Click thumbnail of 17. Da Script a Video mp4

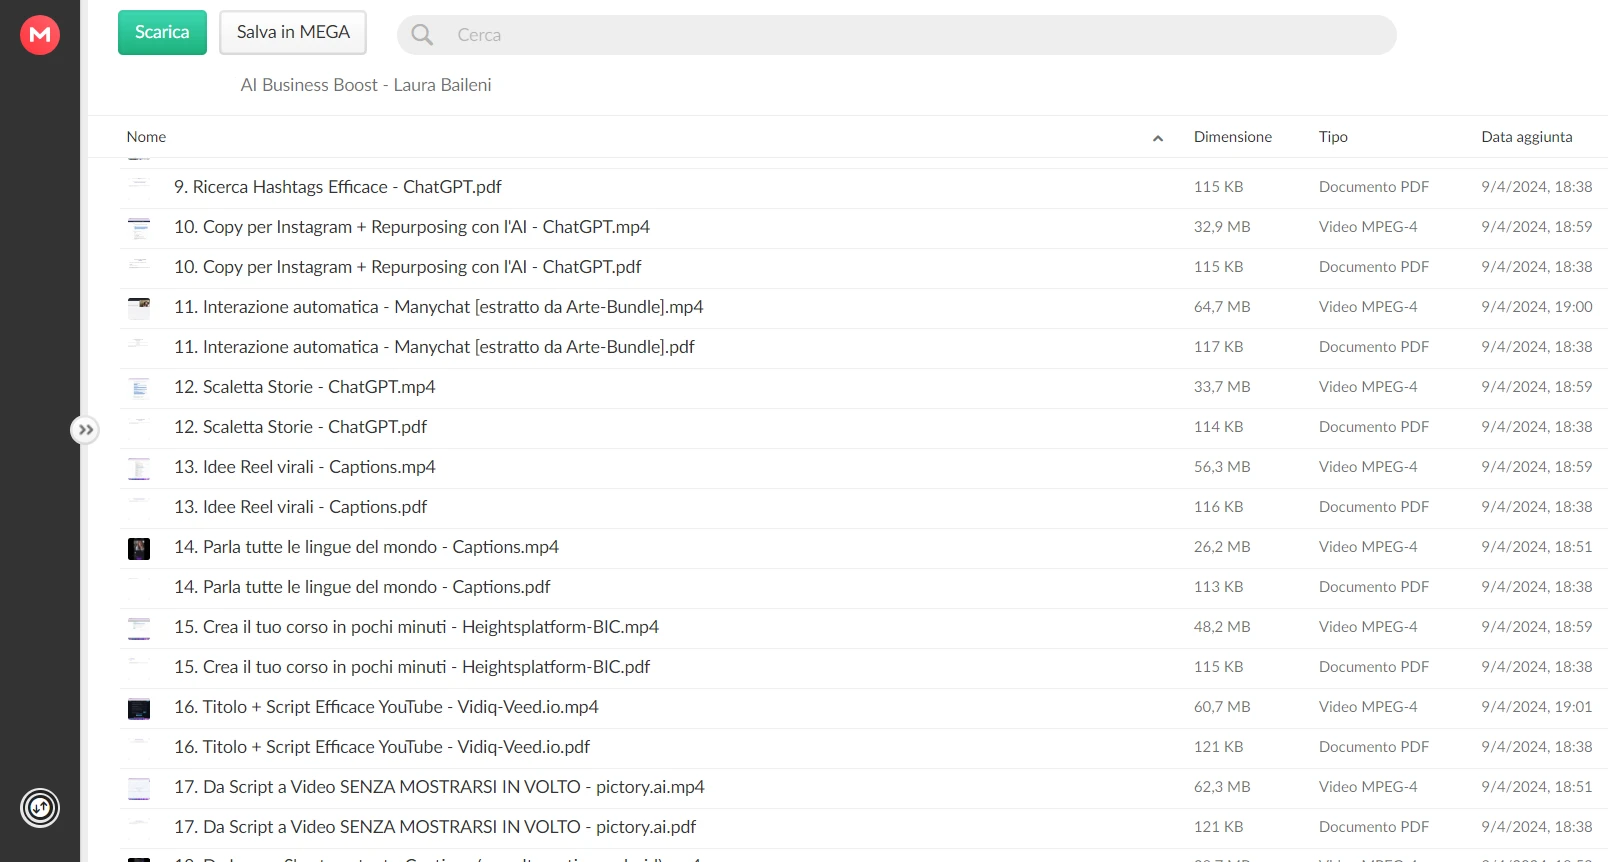[x=139, y=788]
